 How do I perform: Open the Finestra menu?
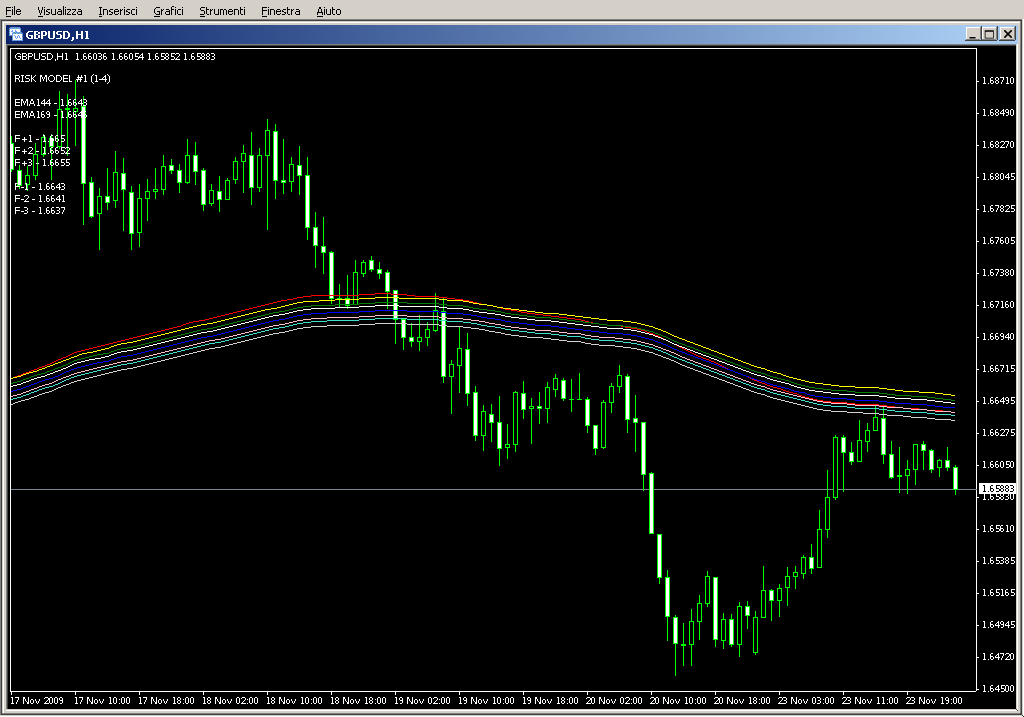tap(280, 11)
